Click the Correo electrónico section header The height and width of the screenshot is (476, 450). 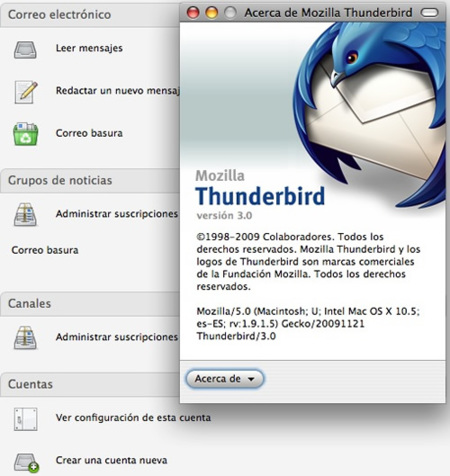click(x=90, y=14)
